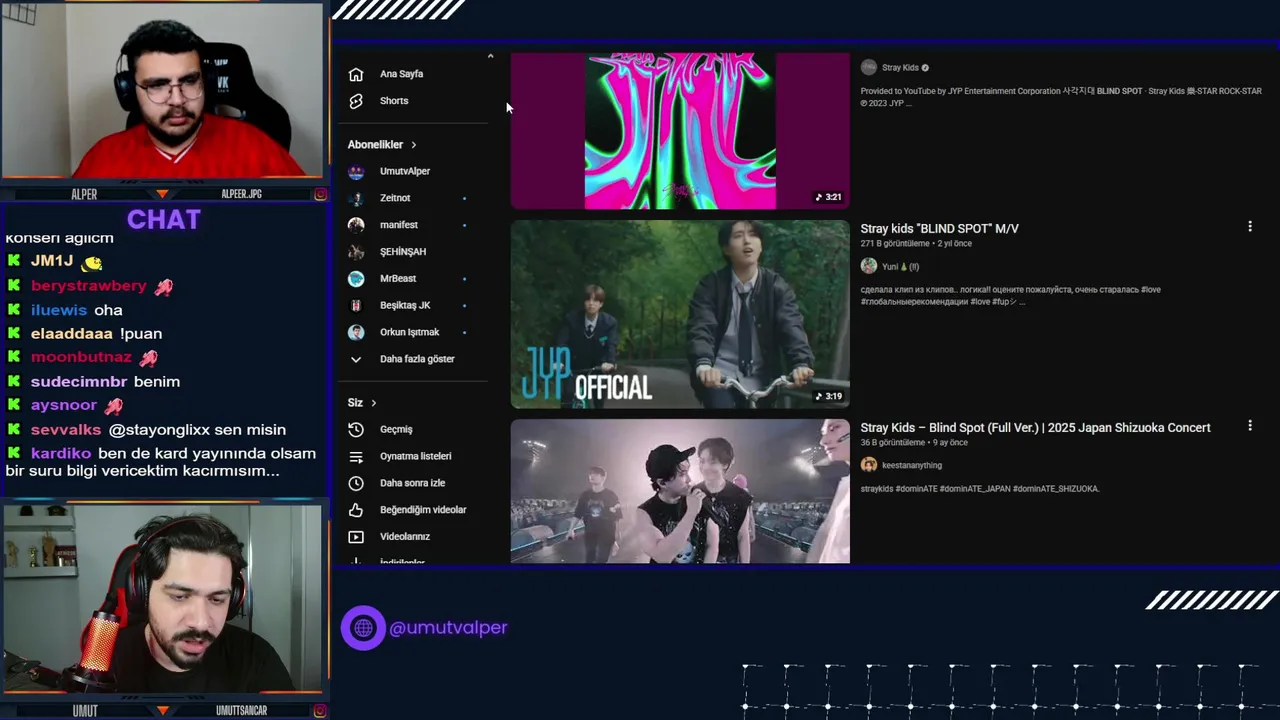Open UmutvAlper channel avatar

coord(356,171)
